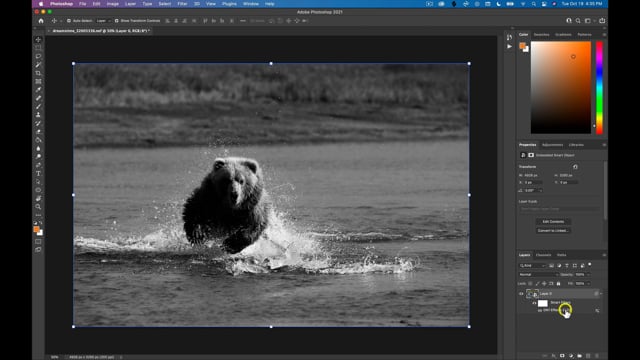Select the Gradient tool

[x=38, y=140]
